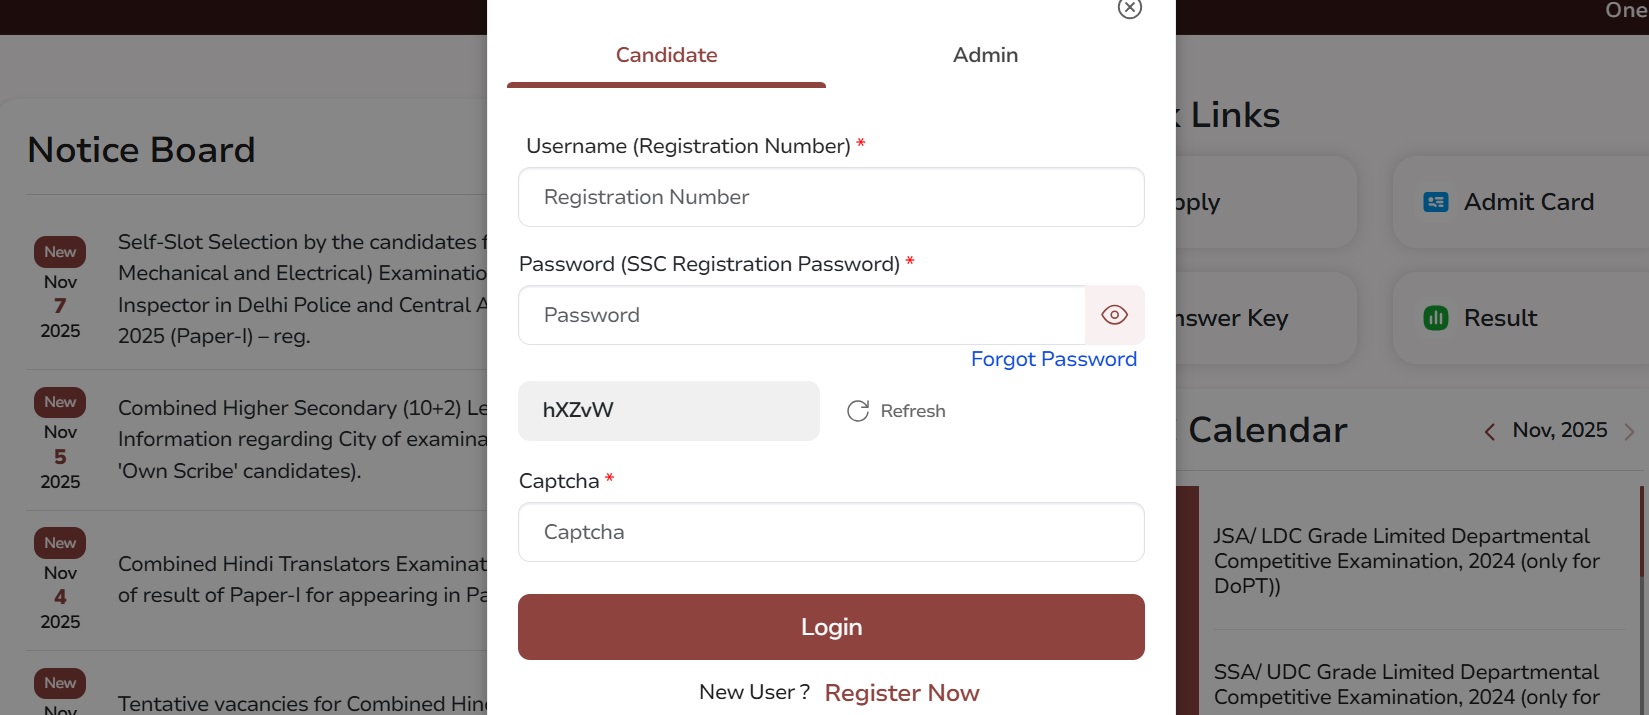Click the Register Now link
1649x715 pixels.
point(901,693)
